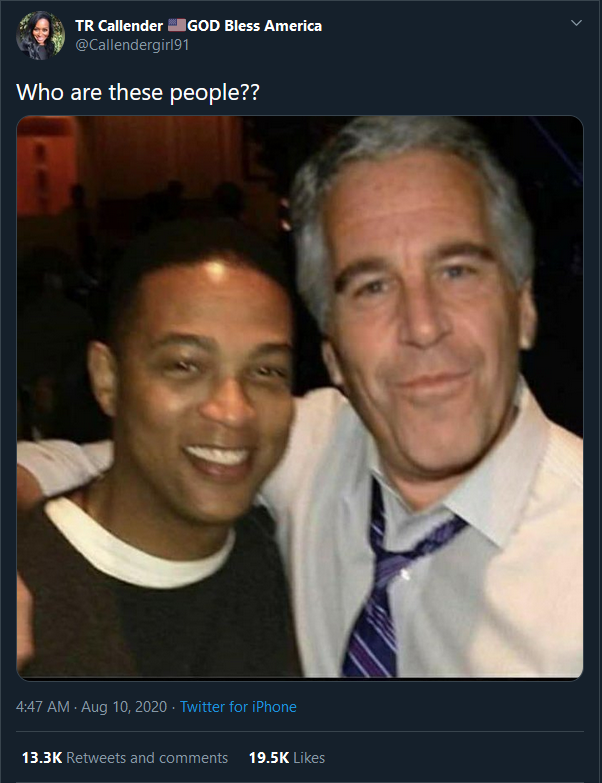This screenshot has width=602, height=783.
Task: Click the American flag emoji in display name
Action: click(176, 25)
